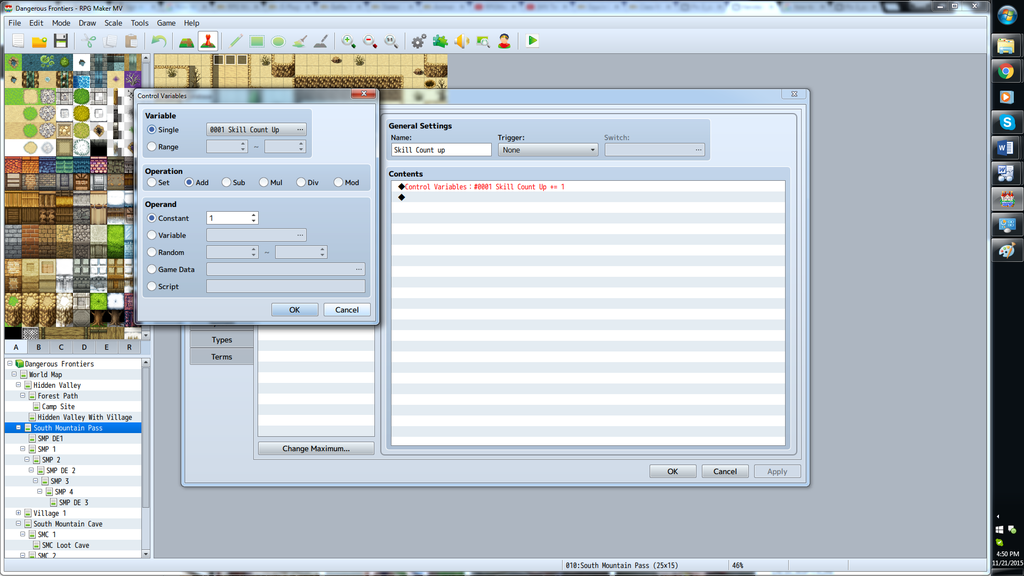The image size is (1024, 576).
Task: Open Sound Test speaker icon
Action: [x=461, y=41]
